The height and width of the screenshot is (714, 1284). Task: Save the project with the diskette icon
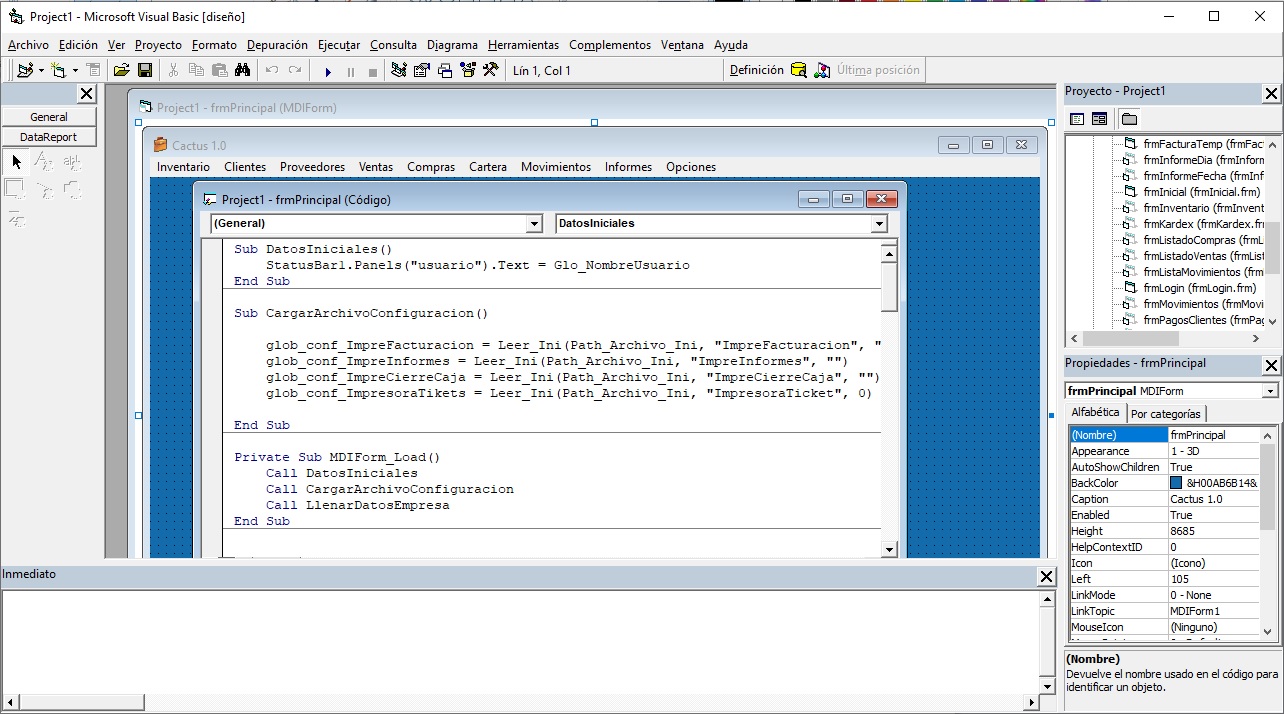[145, 70]
